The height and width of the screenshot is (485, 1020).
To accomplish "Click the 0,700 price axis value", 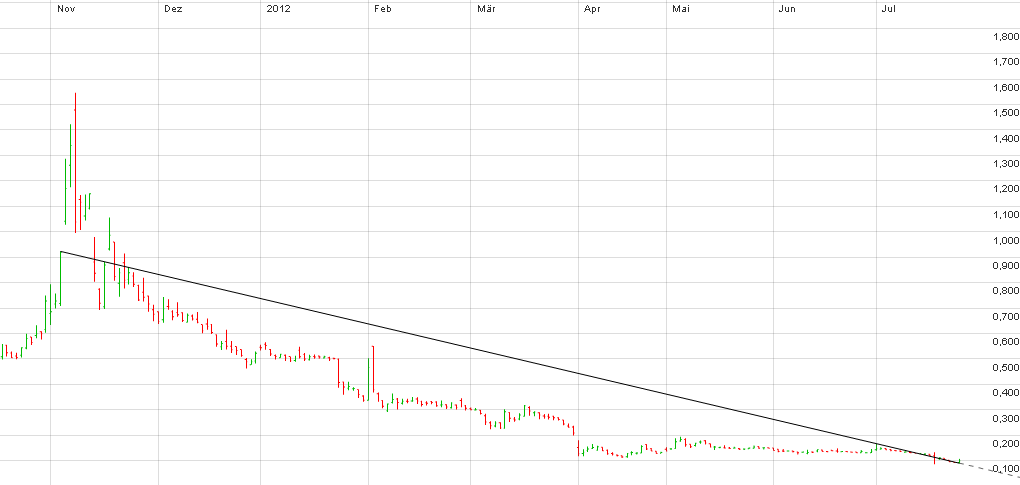I will click(x=1006, y=317).
